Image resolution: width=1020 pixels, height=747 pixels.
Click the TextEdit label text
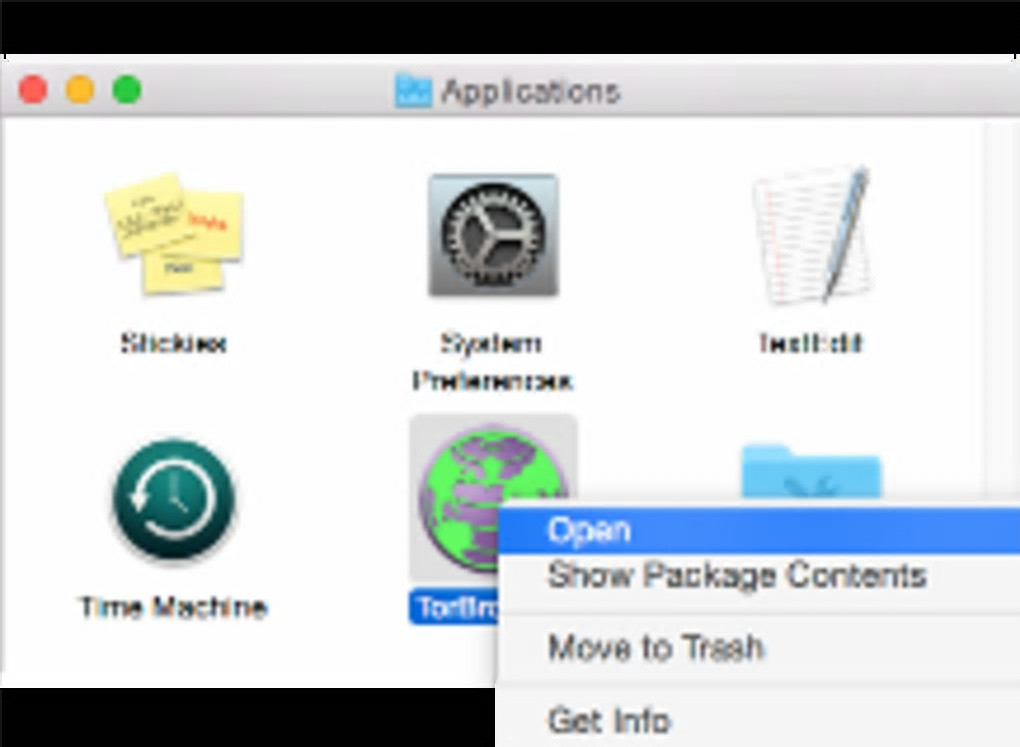pos(811,343)
